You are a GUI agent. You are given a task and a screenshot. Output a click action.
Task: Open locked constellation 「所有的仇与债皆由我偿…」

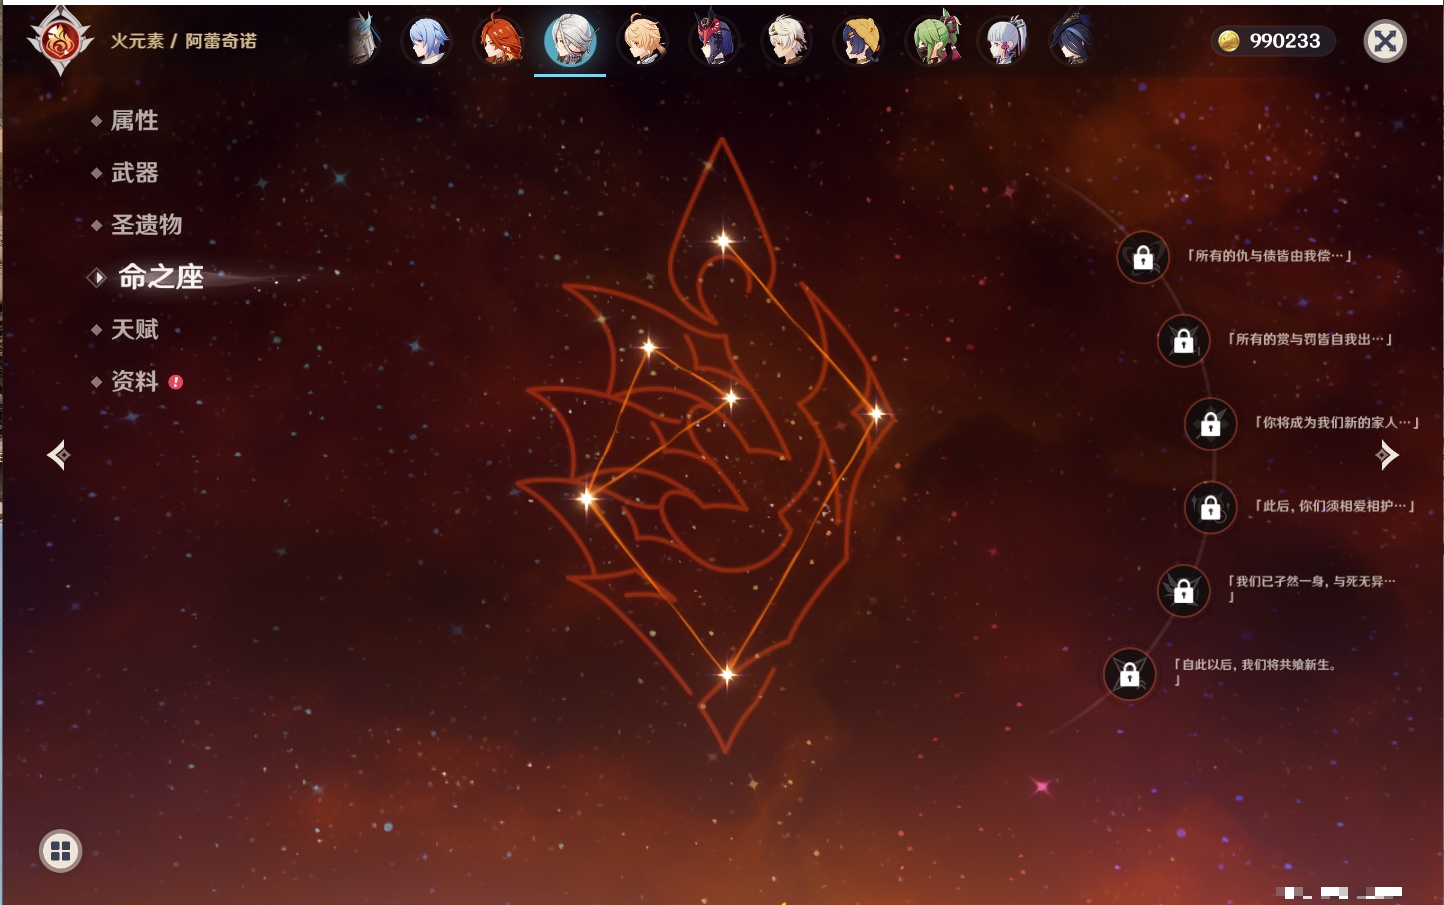(x=1143, y=258)
